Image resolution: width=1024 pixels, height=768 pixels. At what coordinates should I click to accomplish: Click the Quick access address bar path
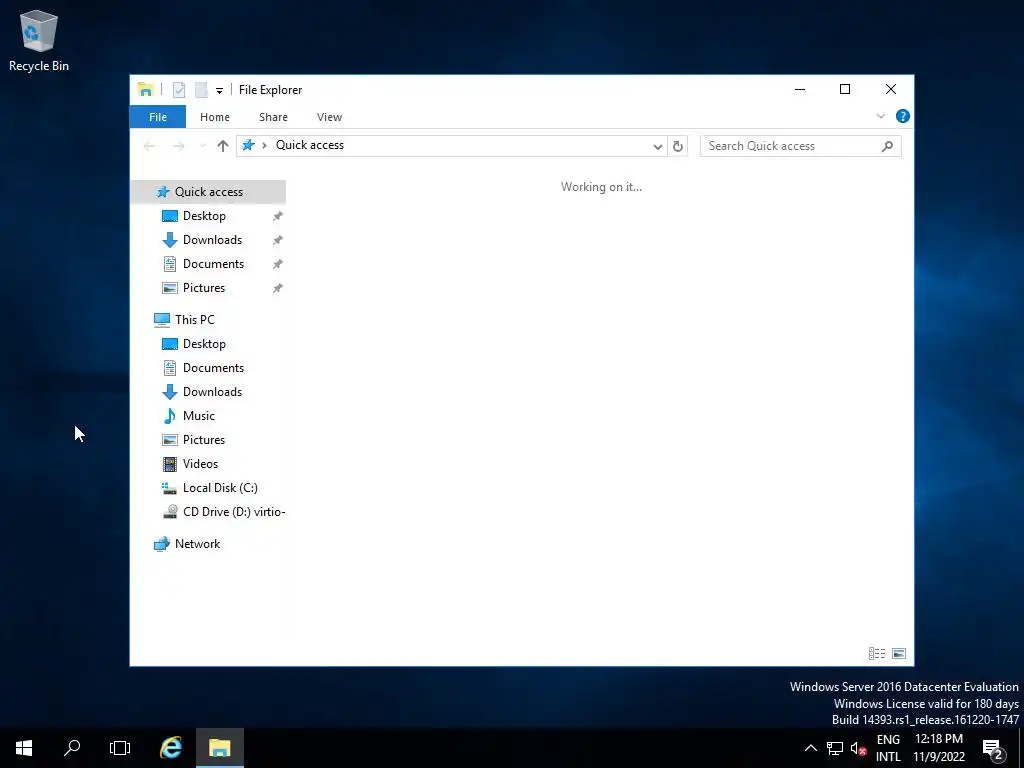pyautogui.click(x=310, y=145)
